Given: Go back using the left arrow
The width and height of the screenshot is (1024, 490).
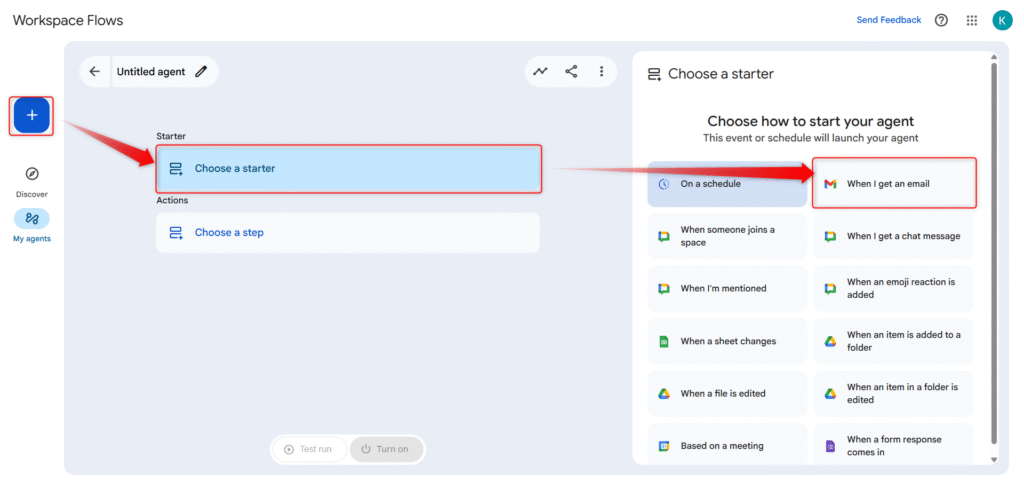Looking at the screenshot, I should (95, 72).
